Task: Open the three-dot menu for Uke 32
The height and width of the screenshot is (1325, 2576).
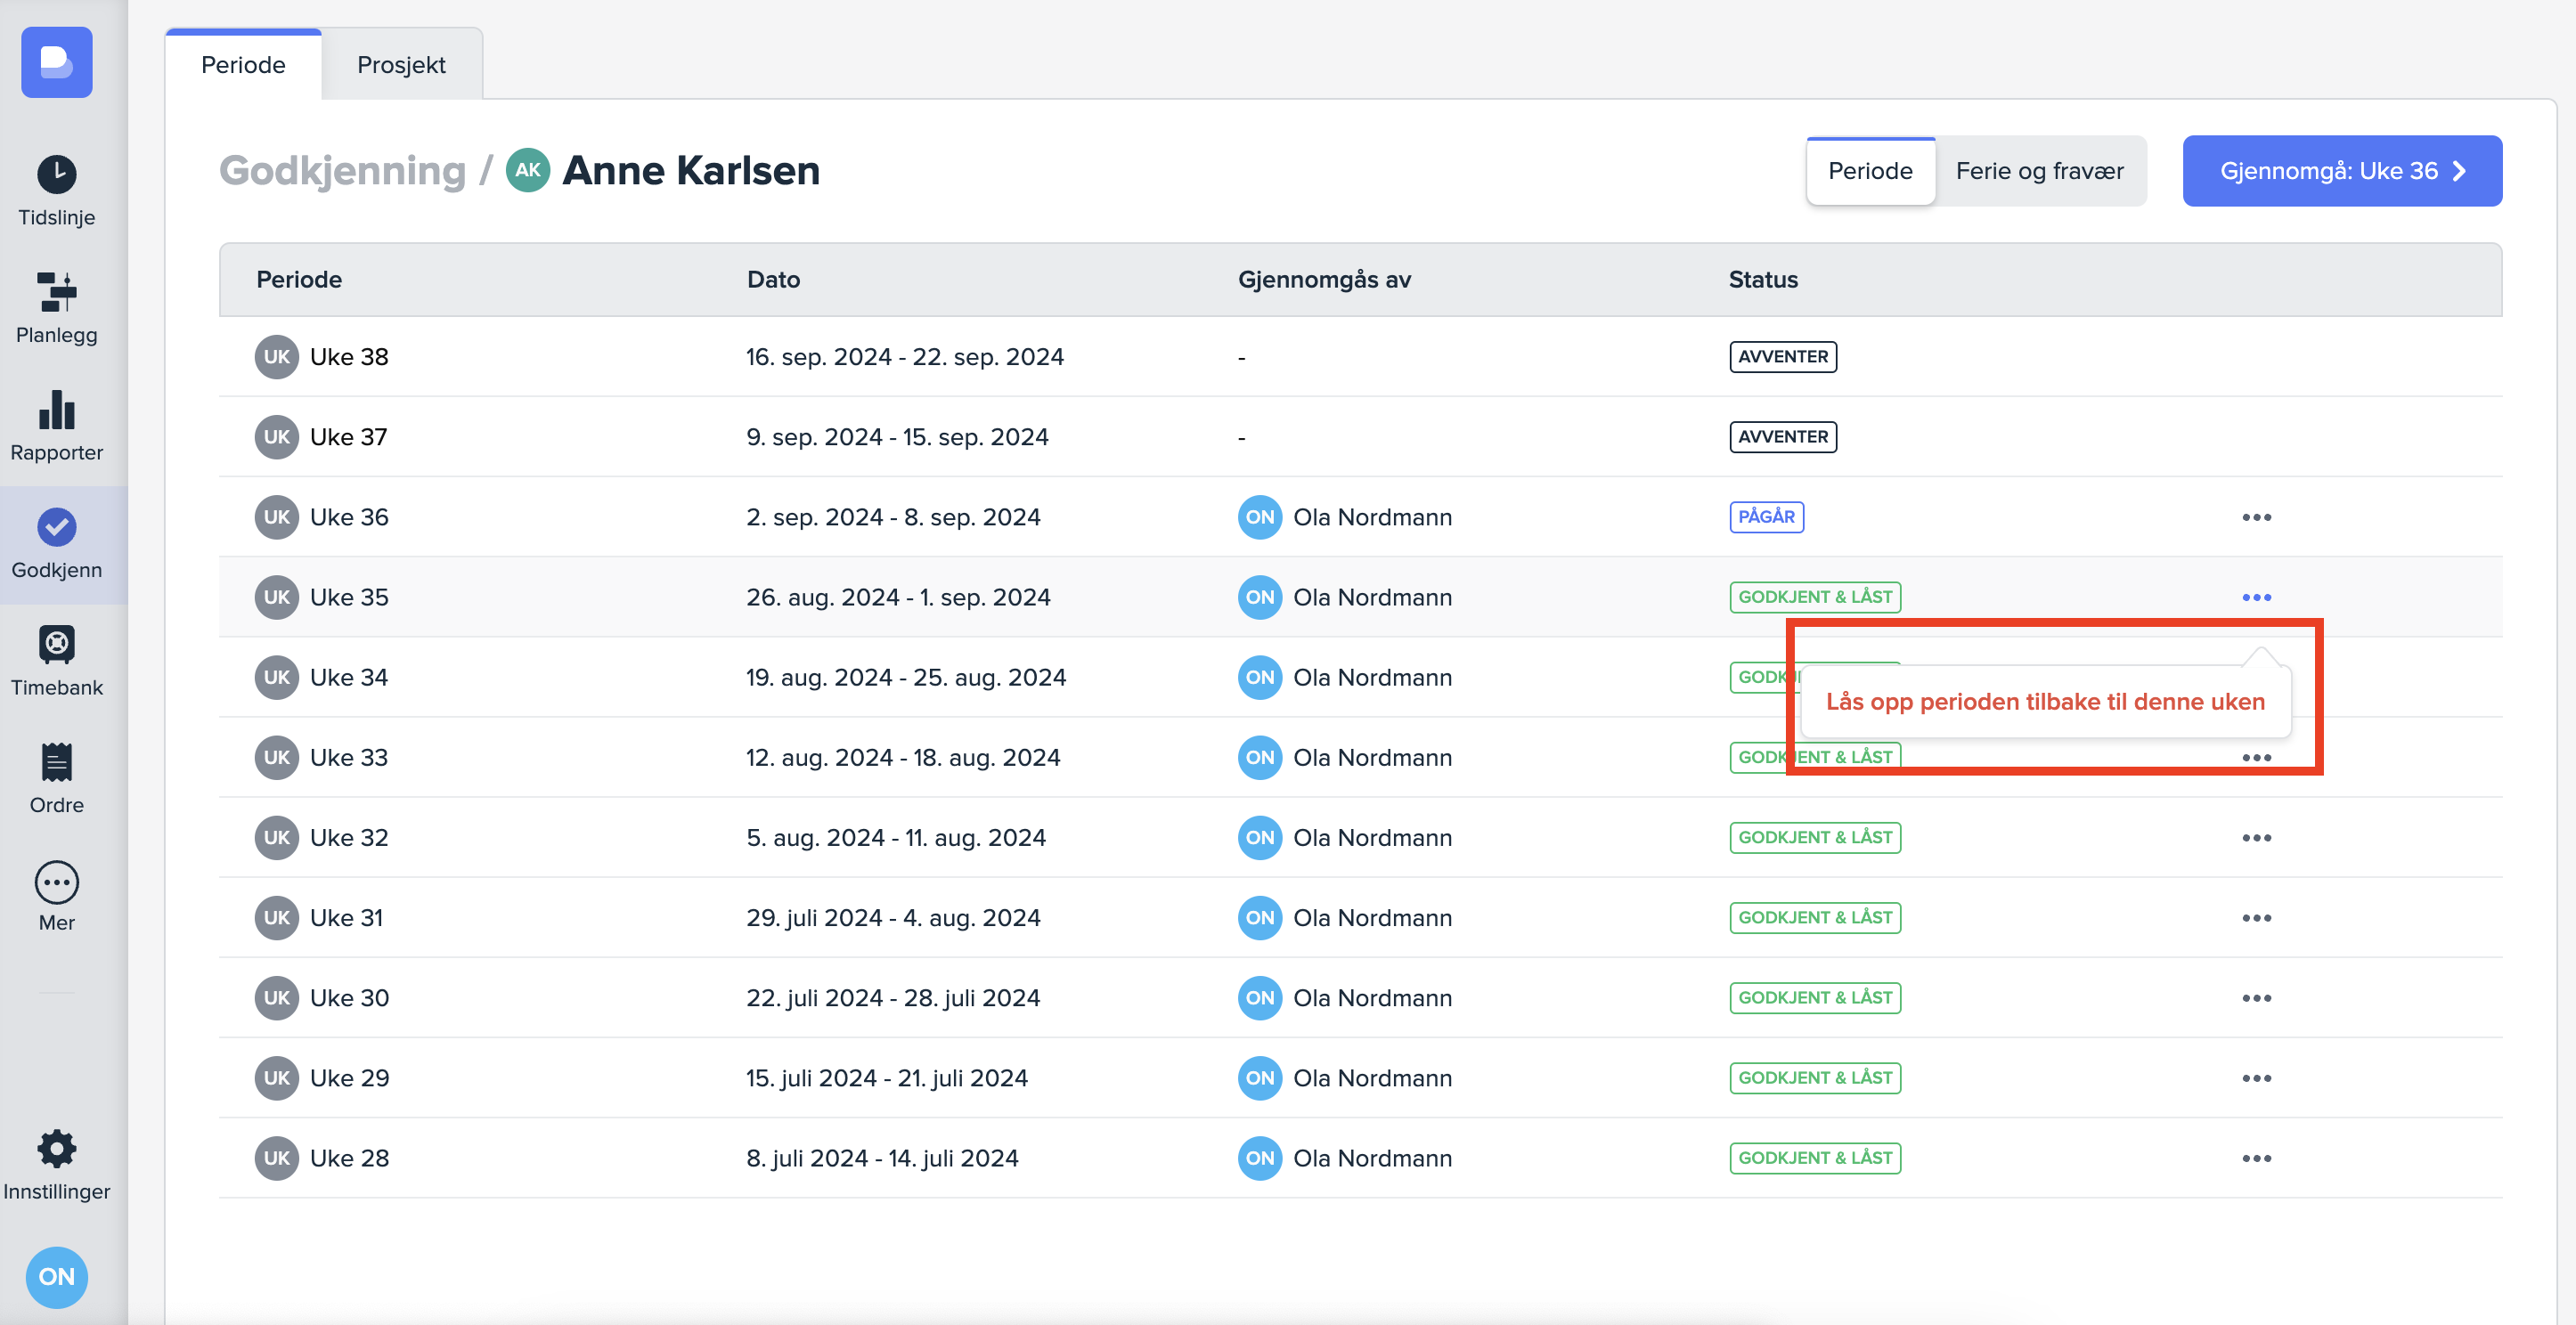Action: click(2255, 838)
